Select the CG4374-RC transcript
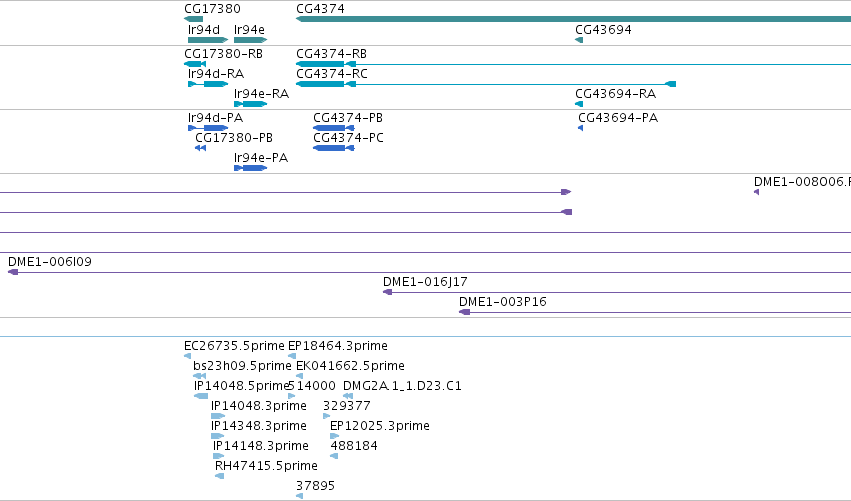This screenshot has width=851, height=501. pyautogui.click(x=486, y=84)
